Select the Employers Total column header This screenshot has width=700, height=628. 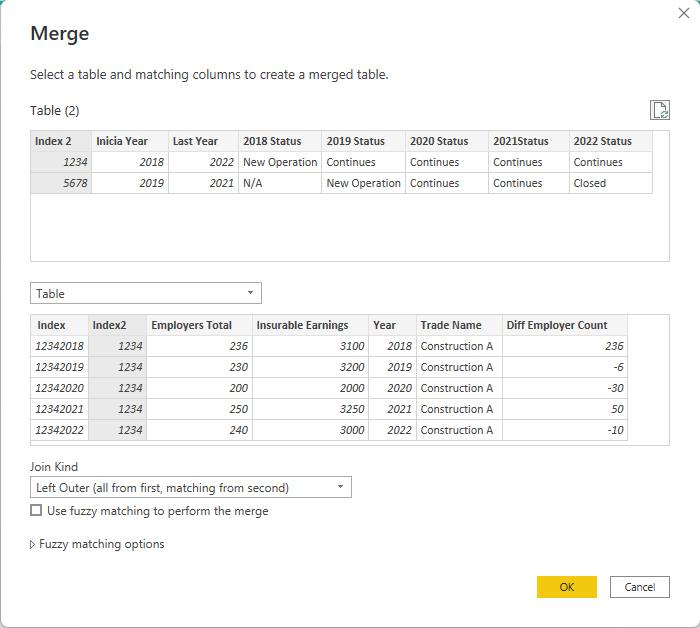(x=200, y=325)
